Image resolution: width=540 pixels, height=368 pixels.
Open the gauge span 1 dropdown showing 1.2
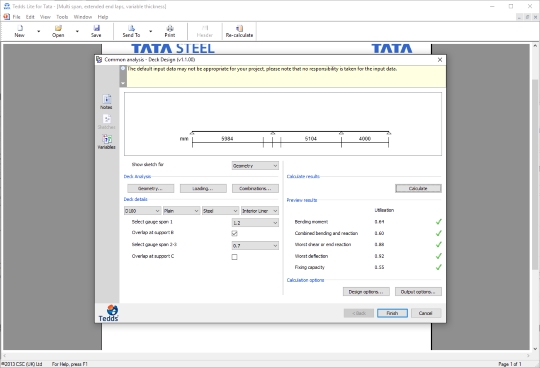click(x=255, y=223)
